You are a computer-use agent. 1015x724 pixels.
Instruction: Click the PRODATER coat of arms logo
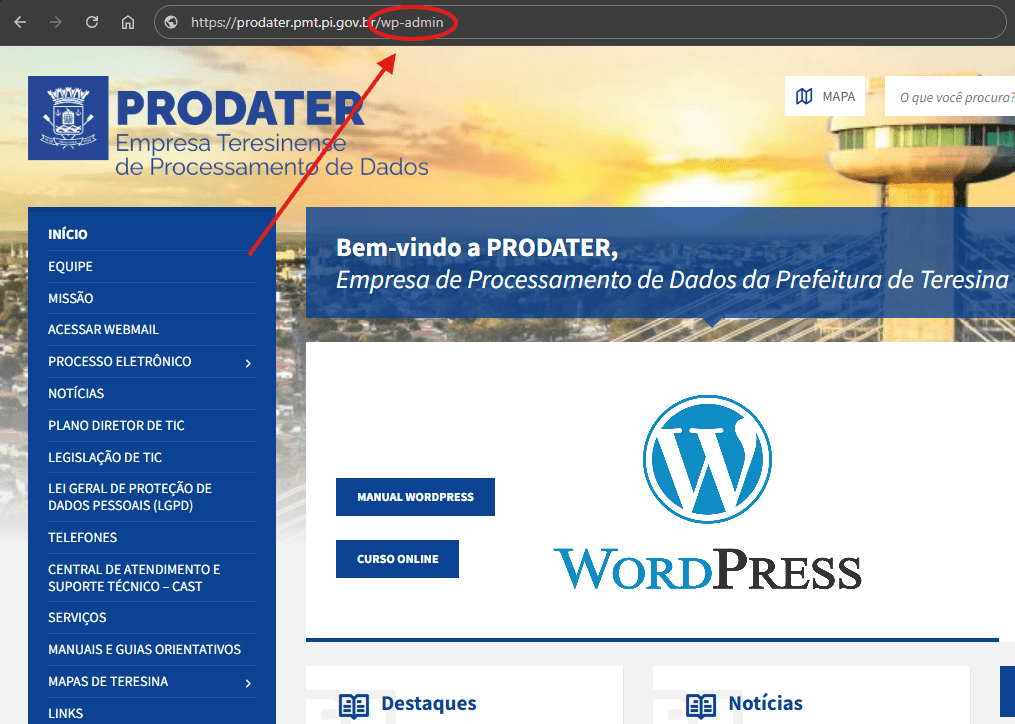(x=68, y=118)
